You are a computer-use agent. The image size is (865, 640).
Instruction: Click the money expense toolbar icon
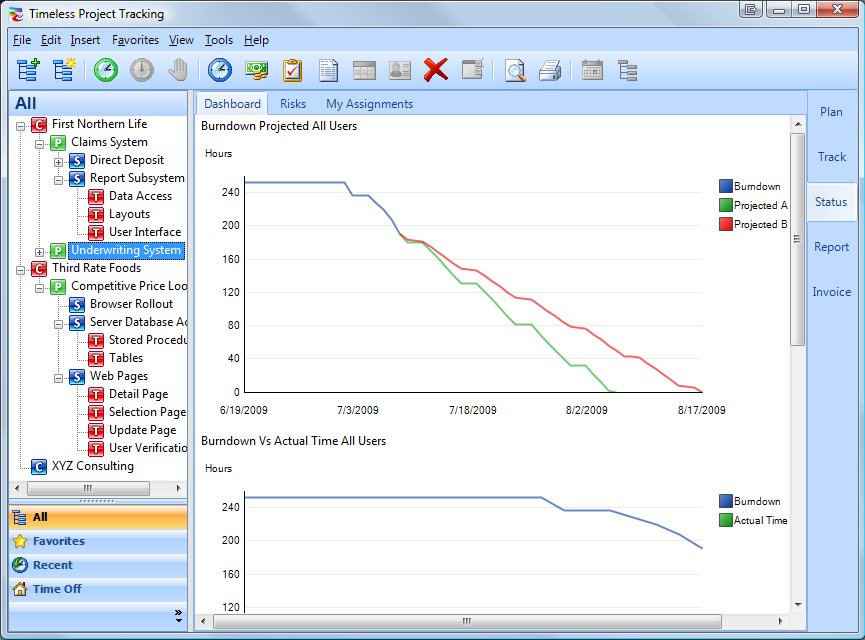[257, 70]
